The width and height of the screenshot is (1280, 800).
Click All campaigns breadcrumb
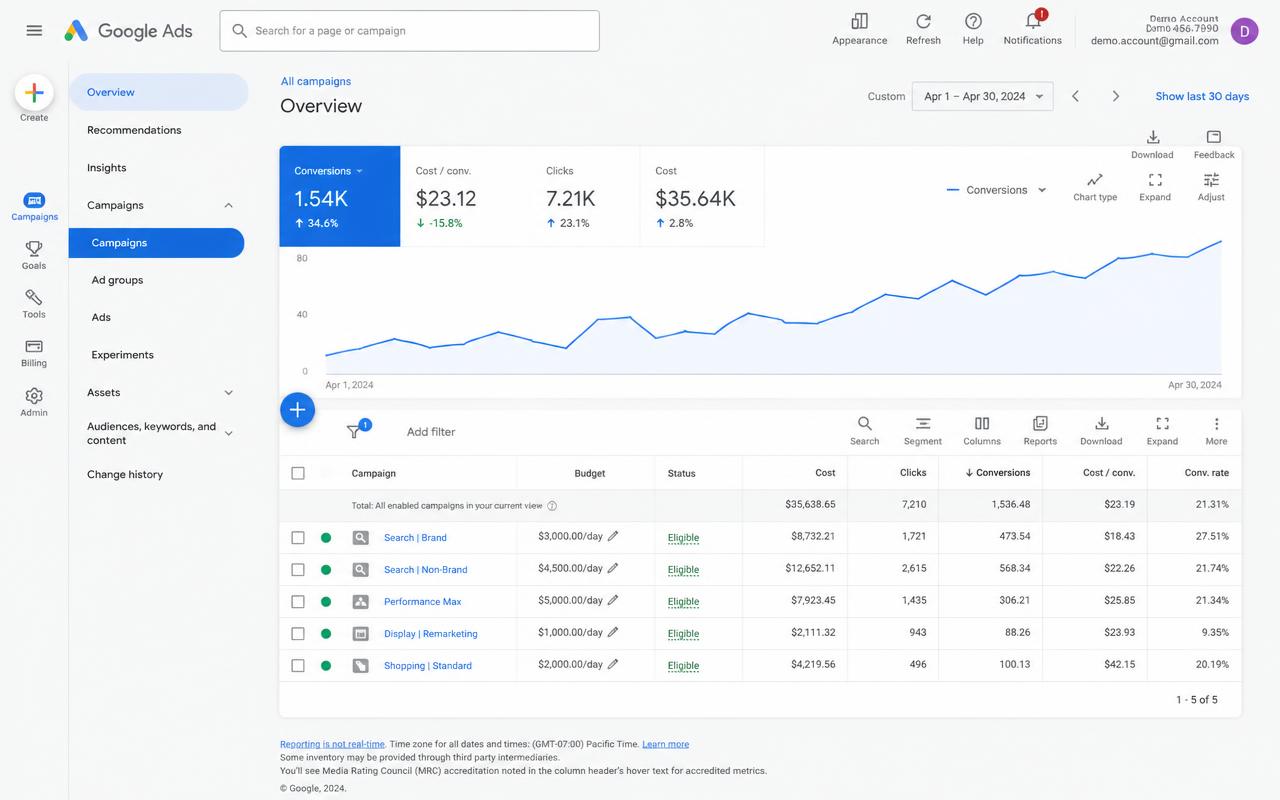coord(316,82)
